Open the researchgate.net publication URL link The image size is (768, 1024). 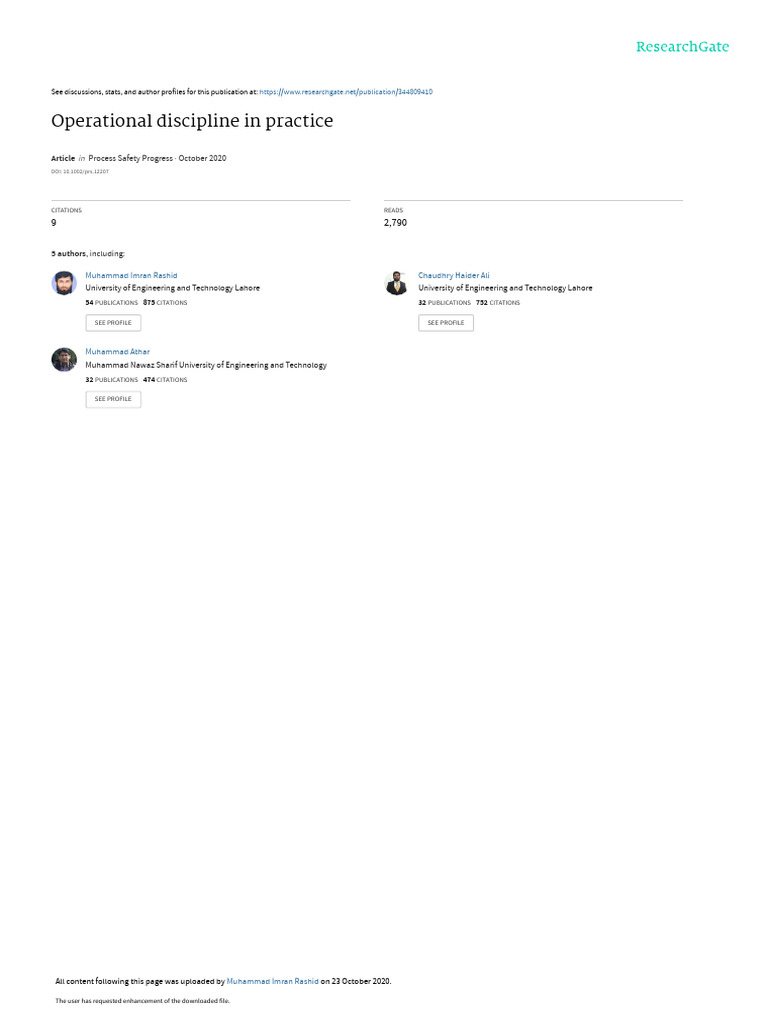pyautogui.click(x=345, y=92)
